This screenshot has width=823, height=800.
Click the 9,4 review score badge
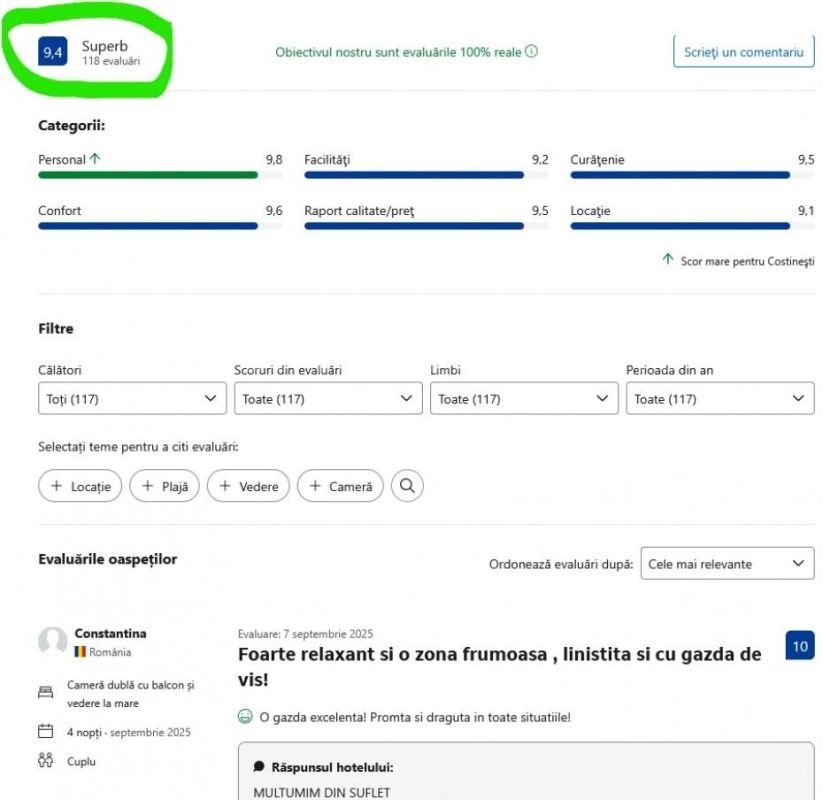pos(52,52)
